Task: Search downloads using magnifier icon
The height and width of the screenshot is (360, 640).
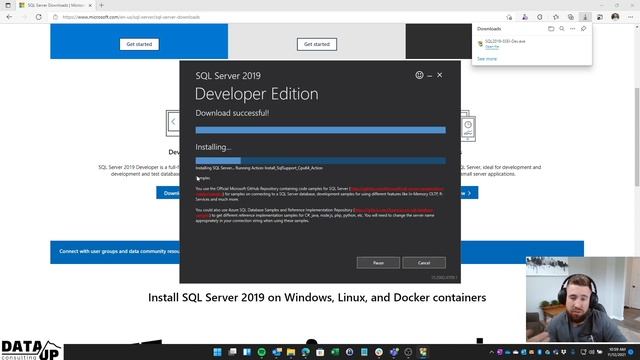Action: pyautogui.click(x=562, y=29)
